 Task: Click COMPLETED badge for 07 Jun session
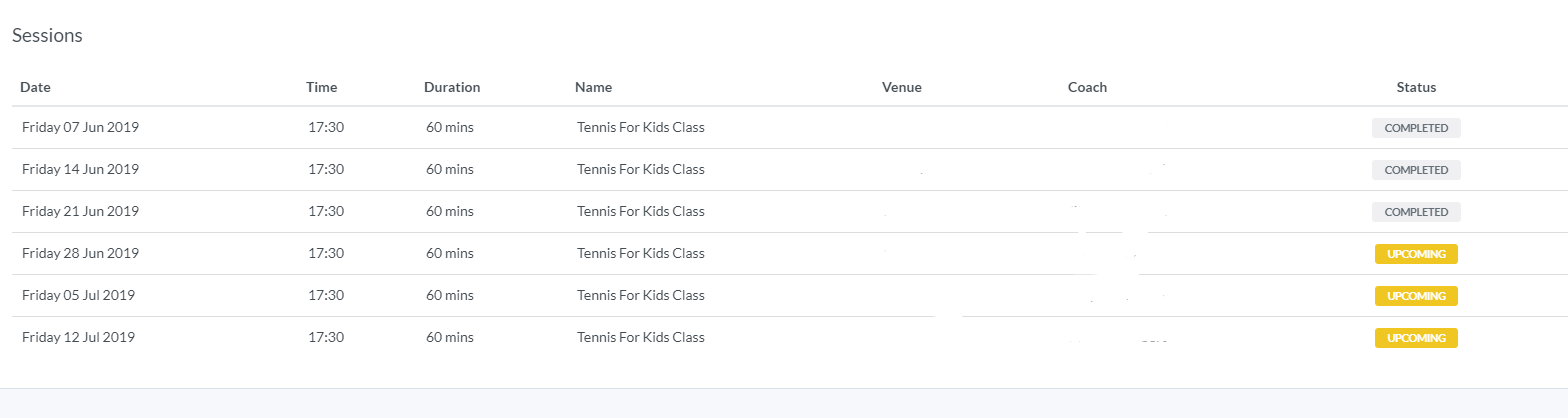point(1416,128)
